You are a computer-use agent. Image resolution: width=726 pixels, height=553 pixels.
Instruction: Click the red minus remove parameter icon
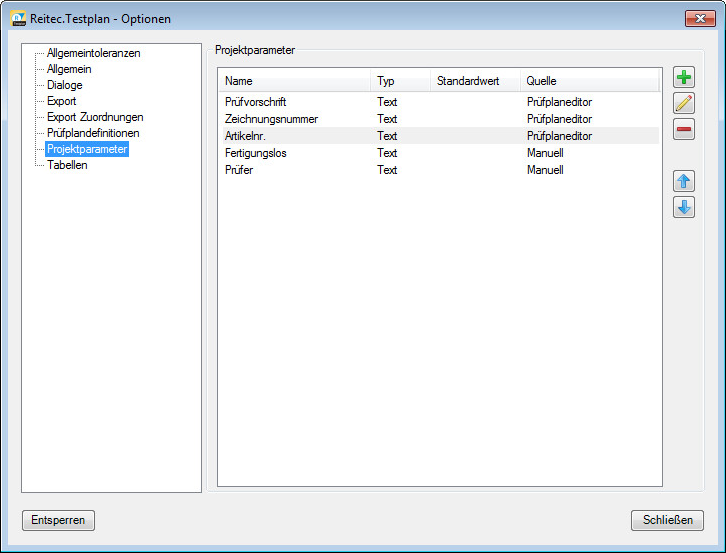point(684,129)
